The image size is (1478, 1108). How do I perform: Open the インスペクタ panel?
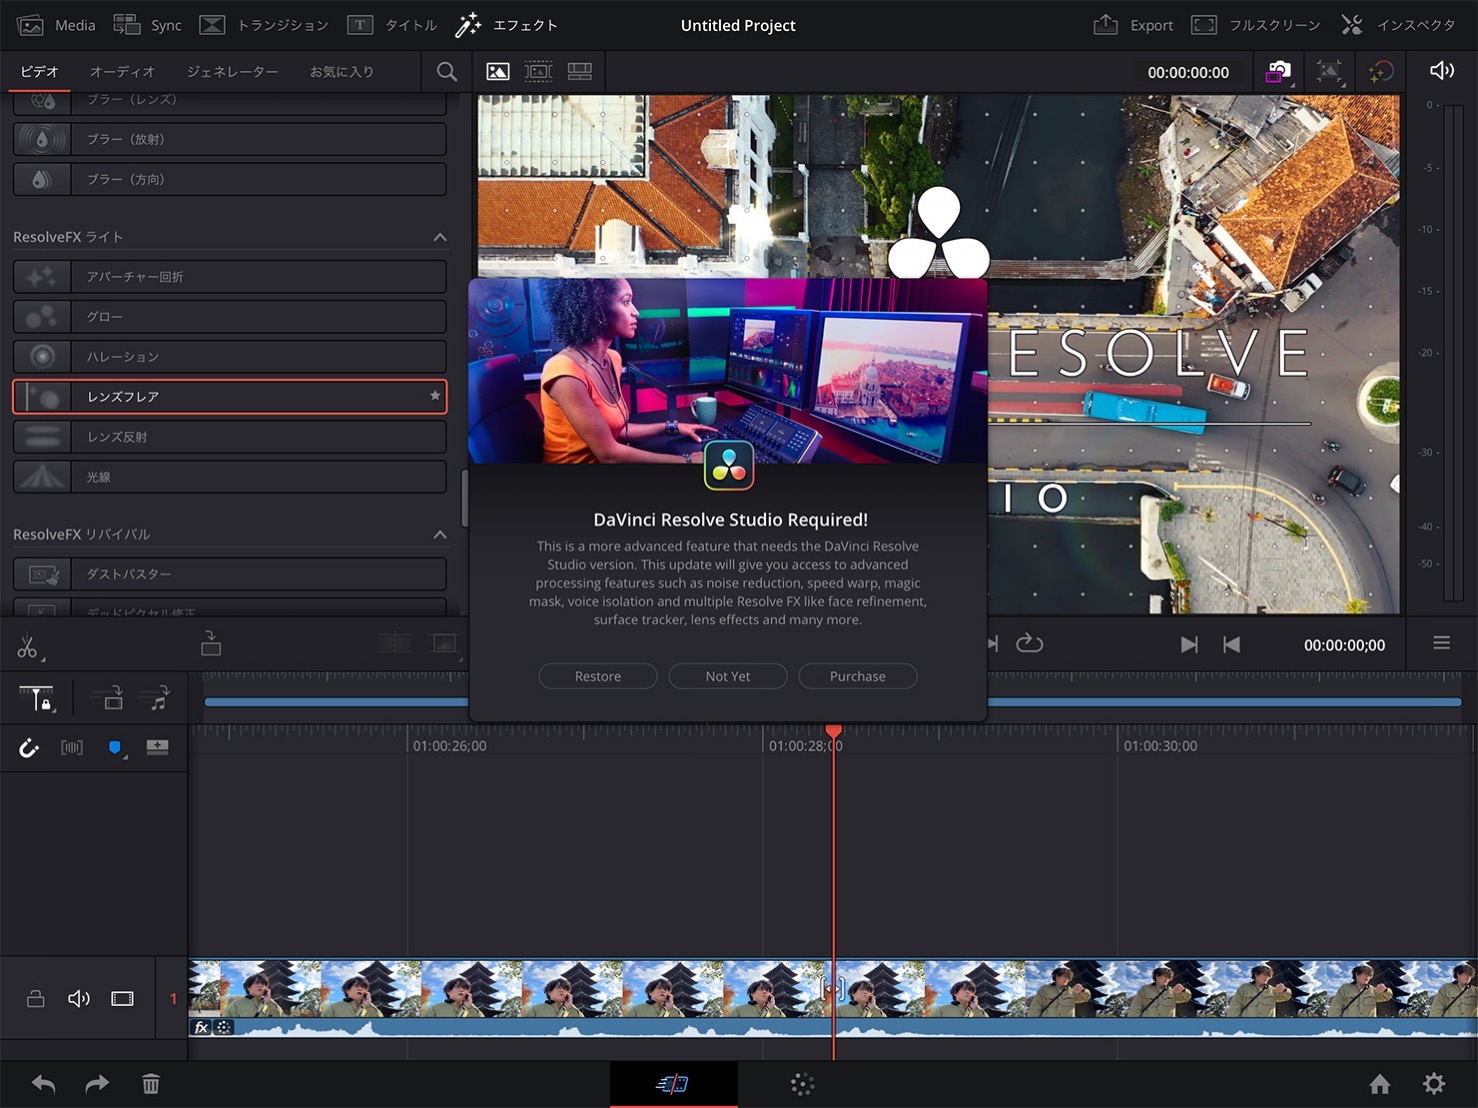click(x=1398, y=25)
